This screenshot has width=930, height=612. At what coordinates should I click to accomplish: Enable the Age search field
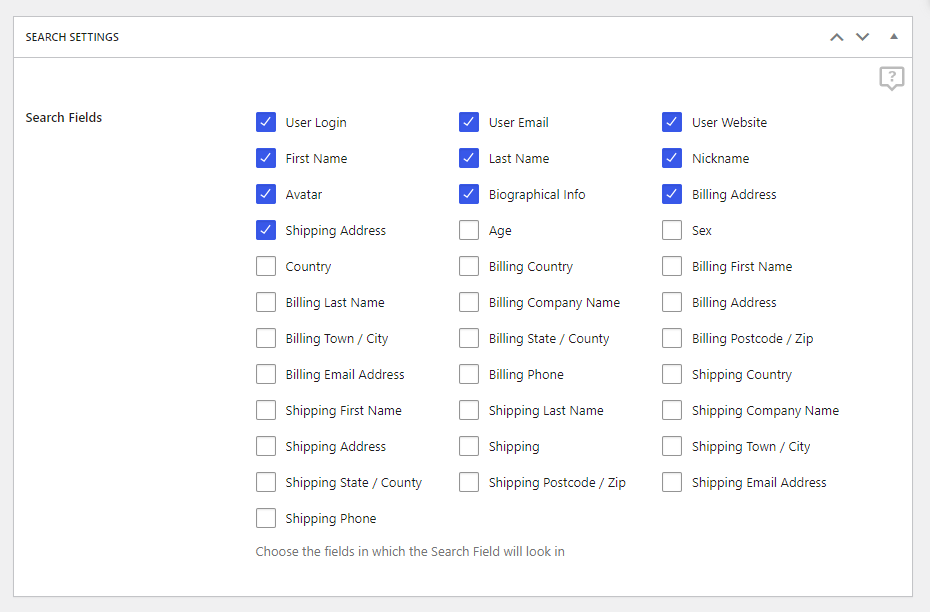click(469, 230)
